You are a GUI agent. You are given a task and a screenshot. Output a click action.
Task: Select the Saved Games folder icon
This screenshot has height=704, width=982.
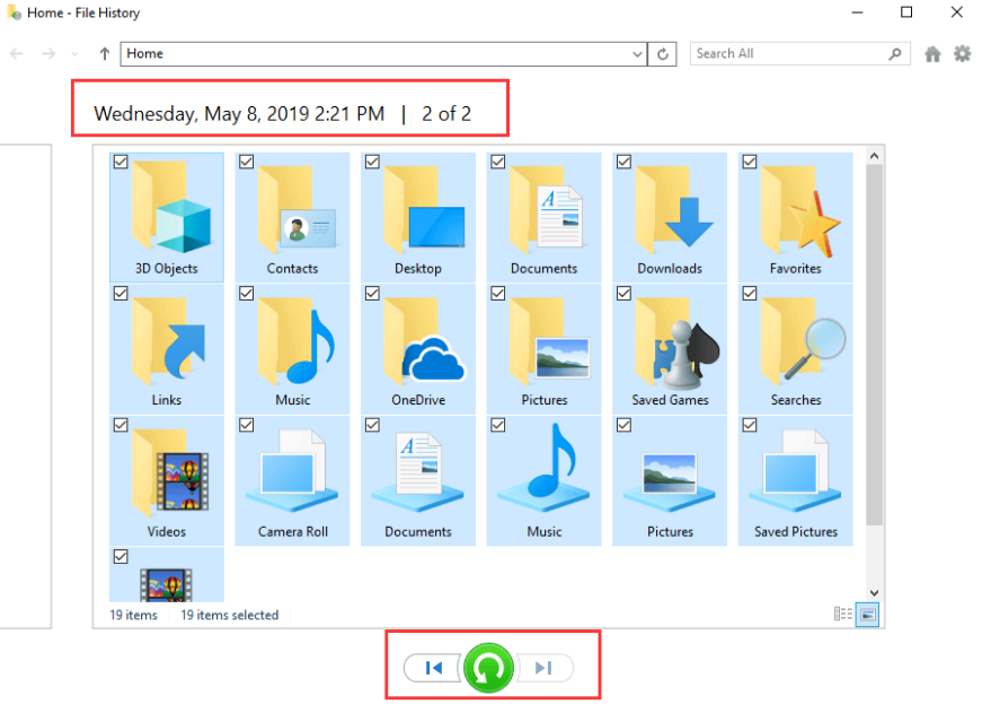[x=676, y=341]
